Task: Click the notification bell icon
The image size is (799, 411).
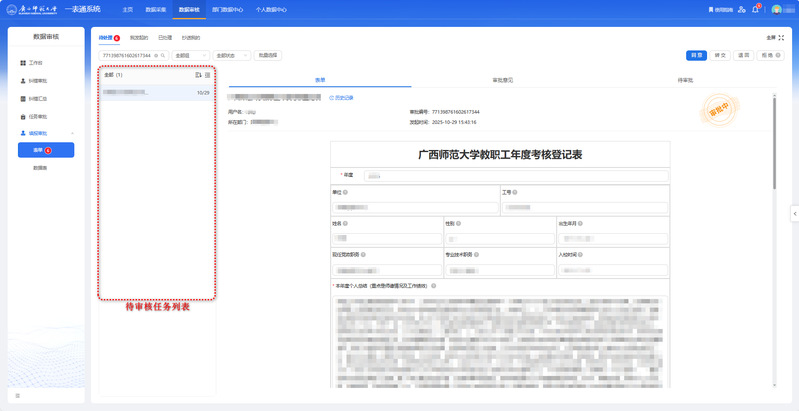Action: tap(755, 9)
